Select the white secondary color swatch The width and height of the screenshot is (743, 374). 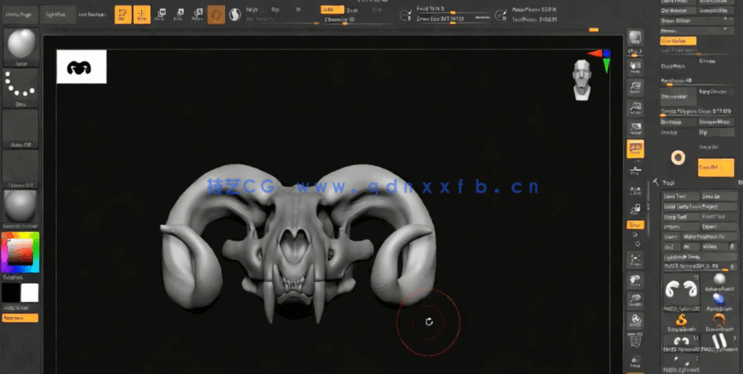pos(30,292)
